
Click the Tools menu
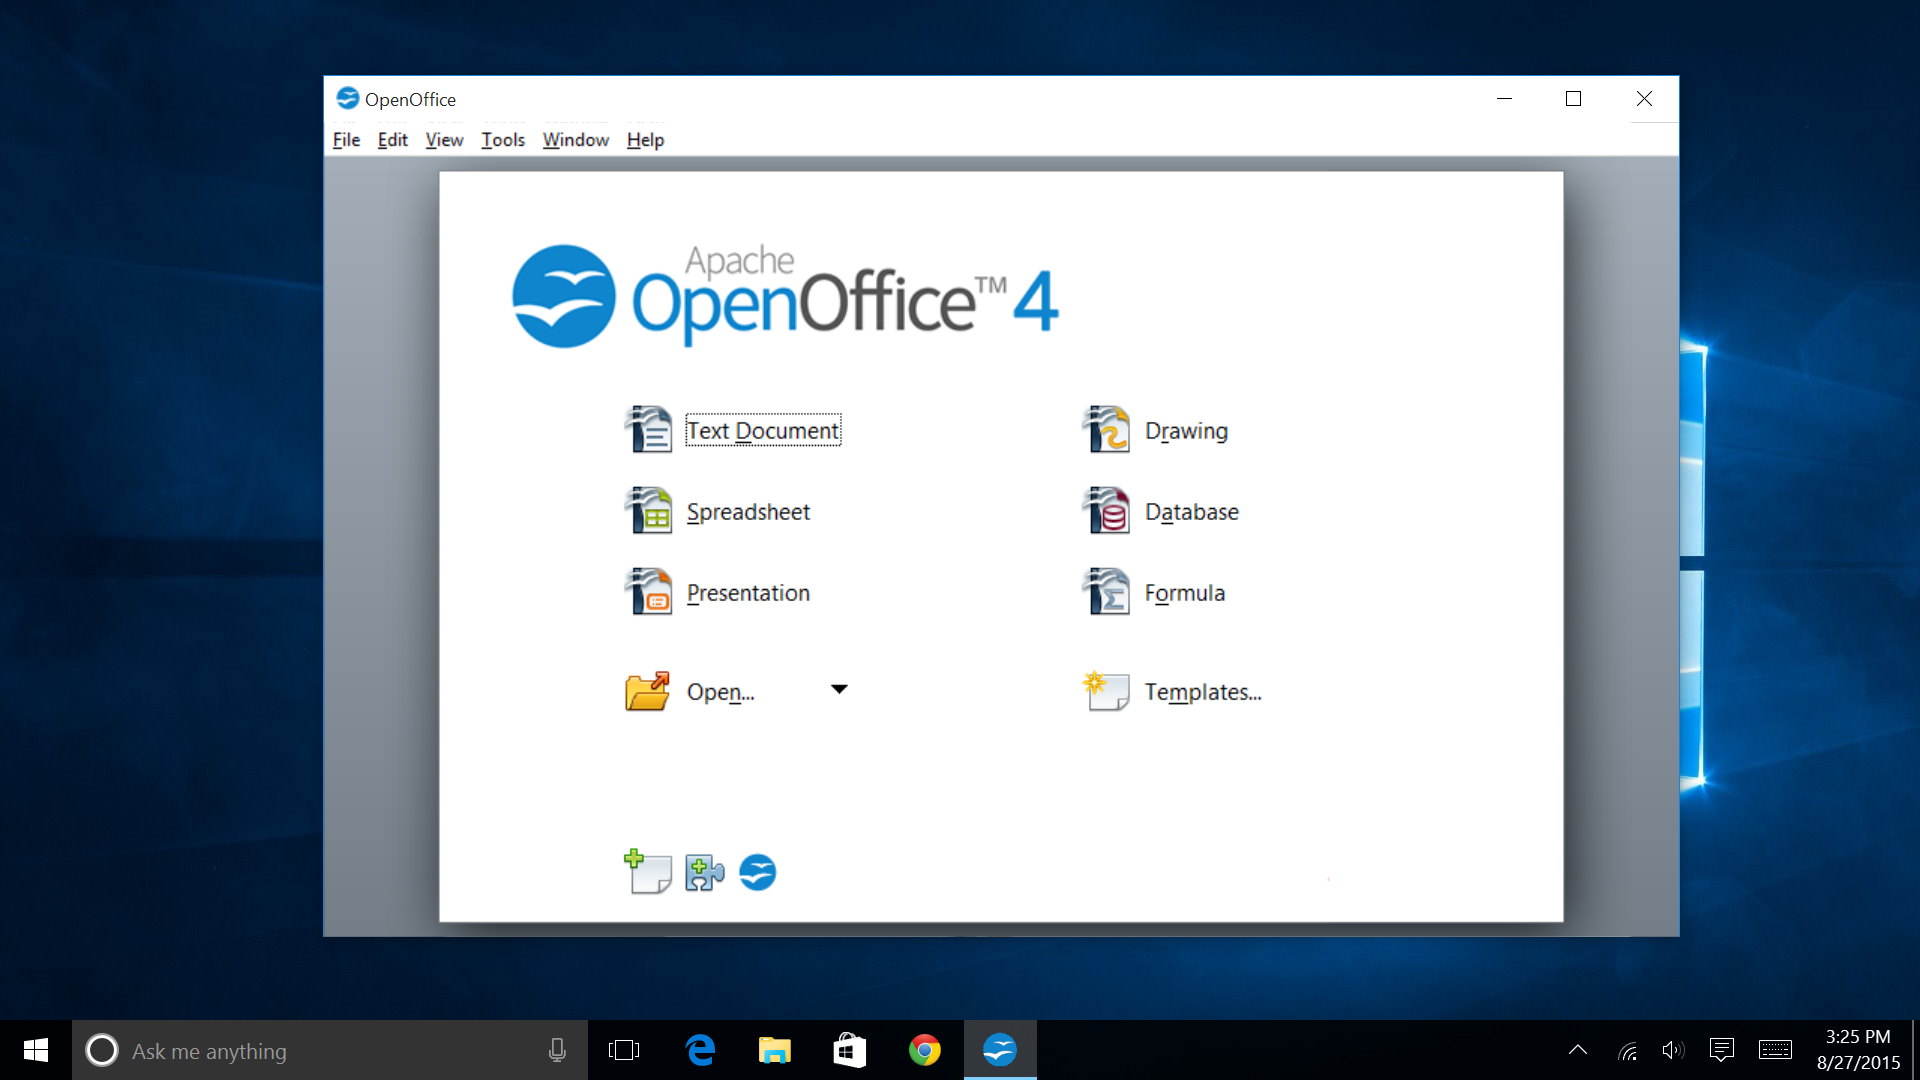pos(501,140)
